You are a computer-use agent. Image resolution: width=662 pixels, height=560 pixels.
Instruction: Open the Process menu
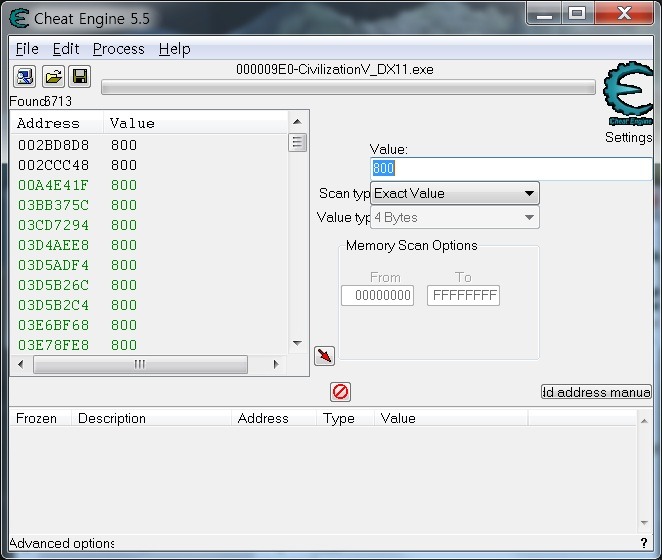[x=119, y=49]
